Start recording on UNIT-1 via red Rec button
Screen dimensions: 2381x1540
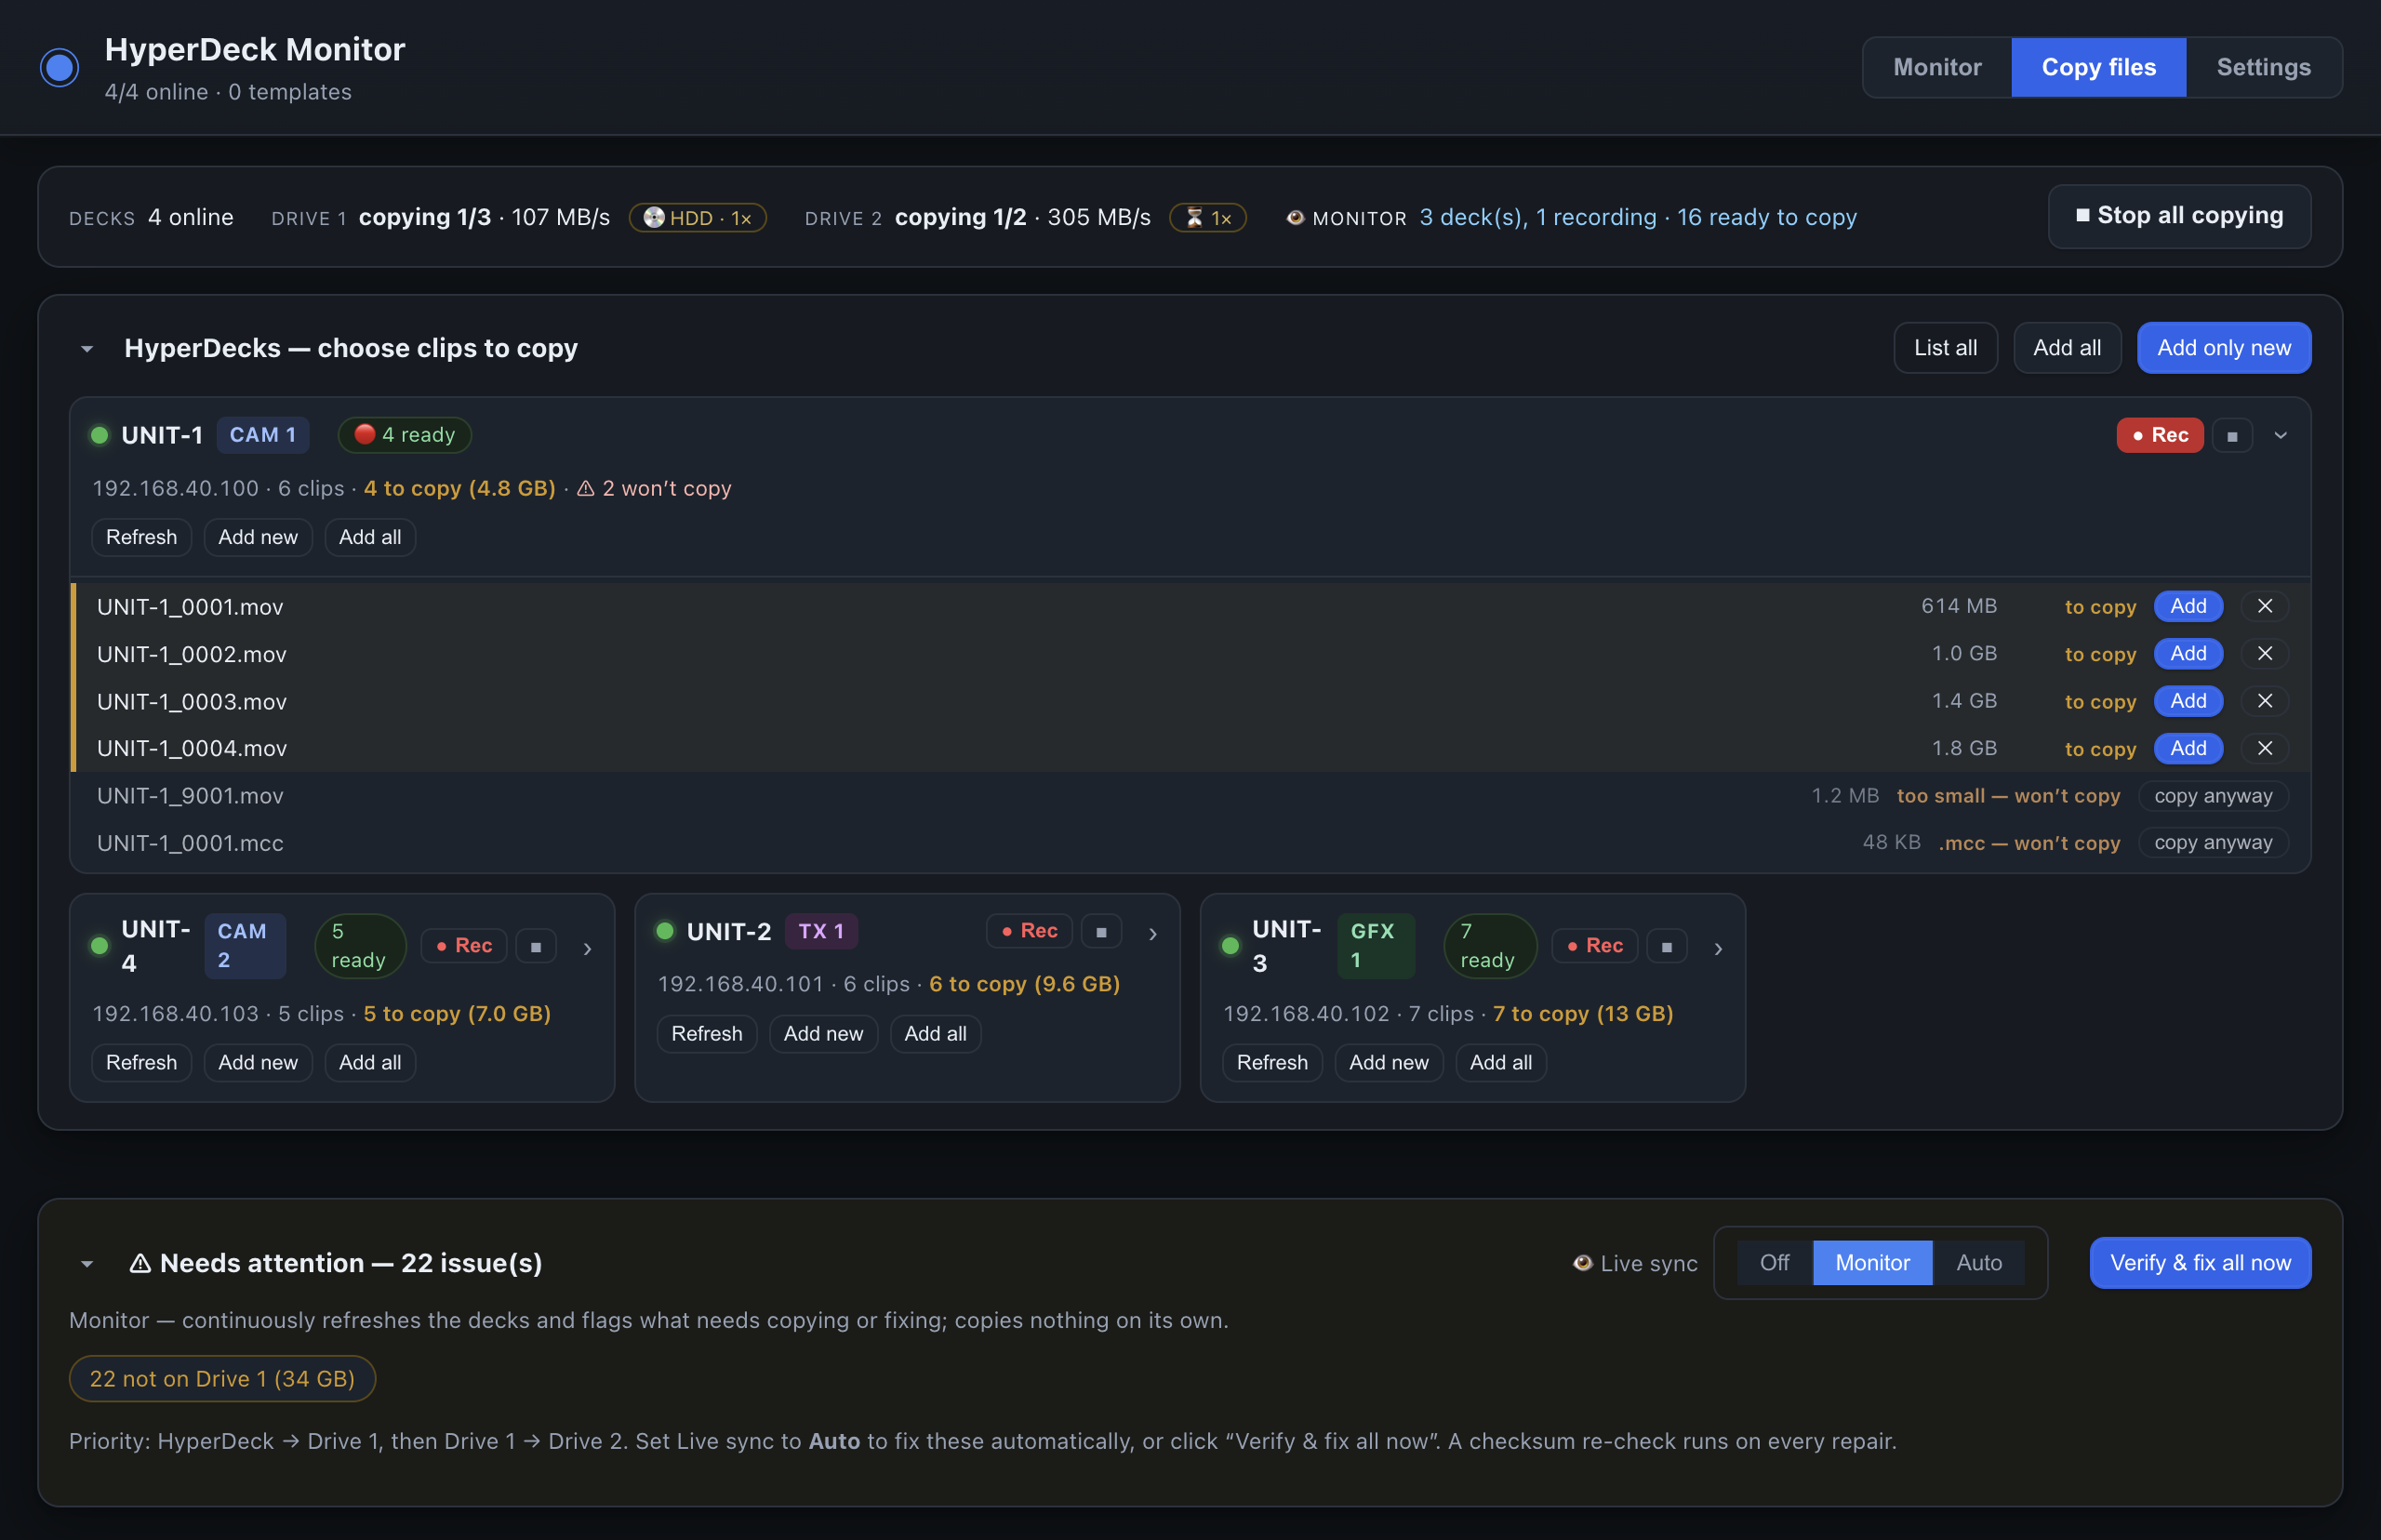tap(2160, 435)
